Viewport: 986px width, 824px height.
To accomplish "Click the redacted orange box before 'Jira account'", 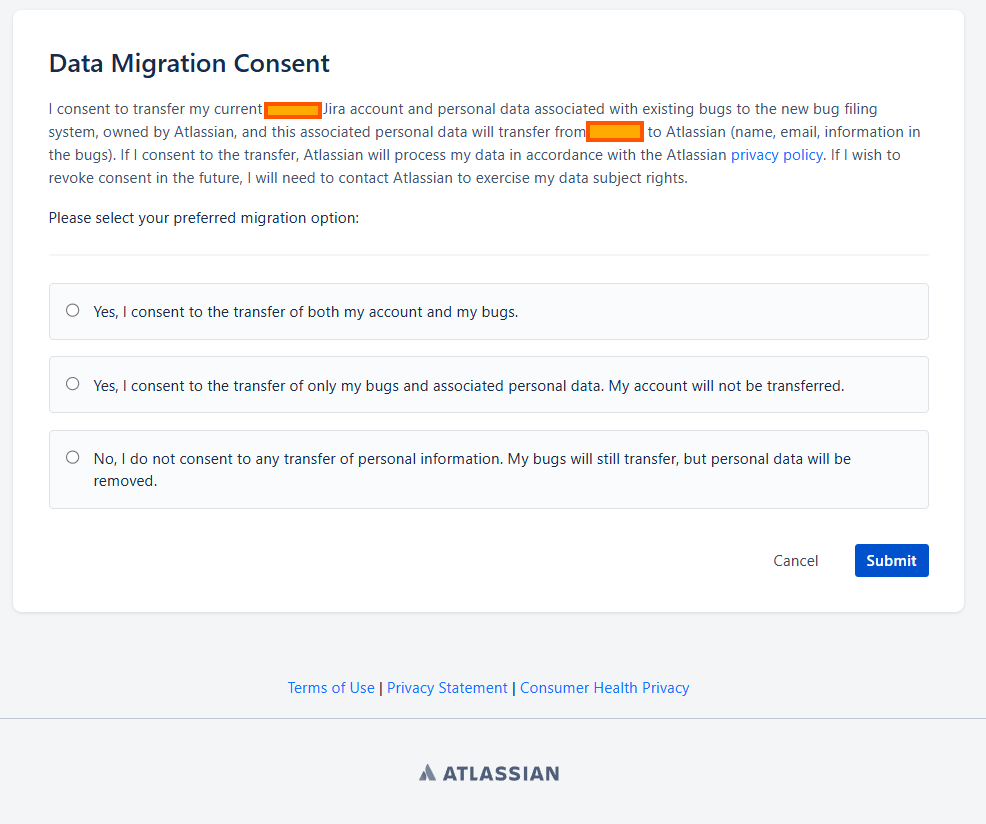I will pyautogui.click(x=292, y=109).
